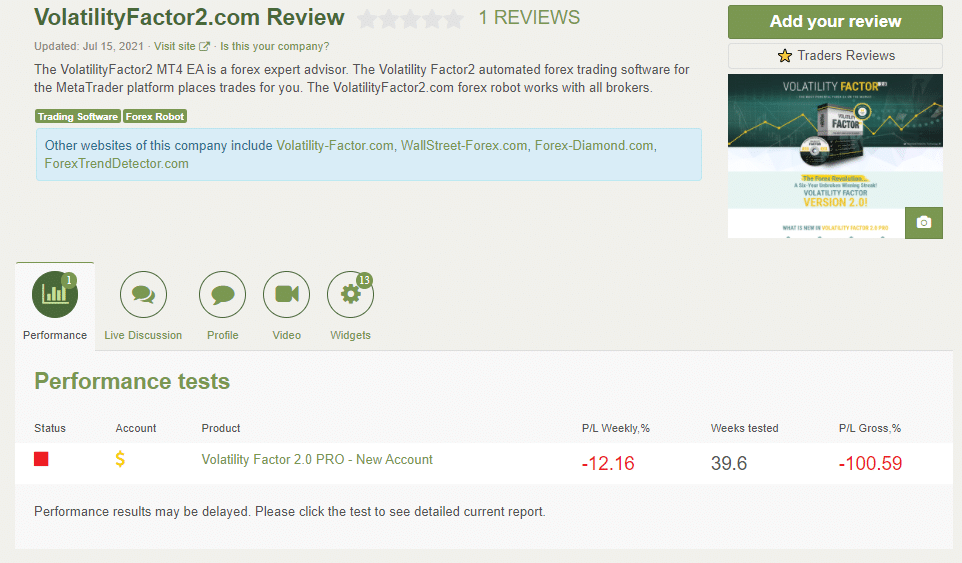Screen dimensions: 962x563
Task: Open the Forex-Diamond.com link
Action: tap(594, 146)
